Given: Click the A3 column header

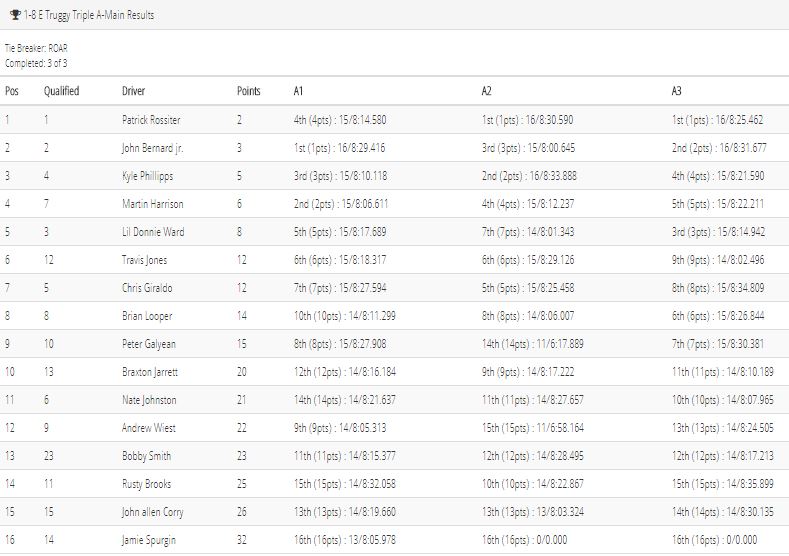Looking at the screenshot, I should pyautogui.click(x=676, y=91).
